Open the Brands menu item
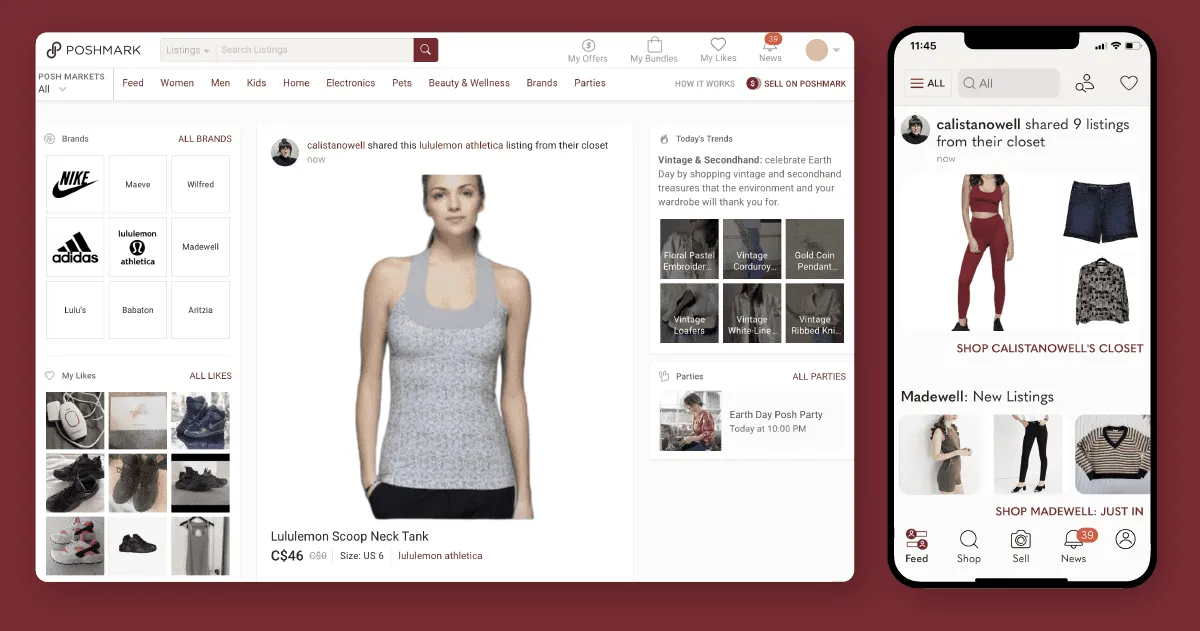The image size is (1200, 631). tap(542, 83)
